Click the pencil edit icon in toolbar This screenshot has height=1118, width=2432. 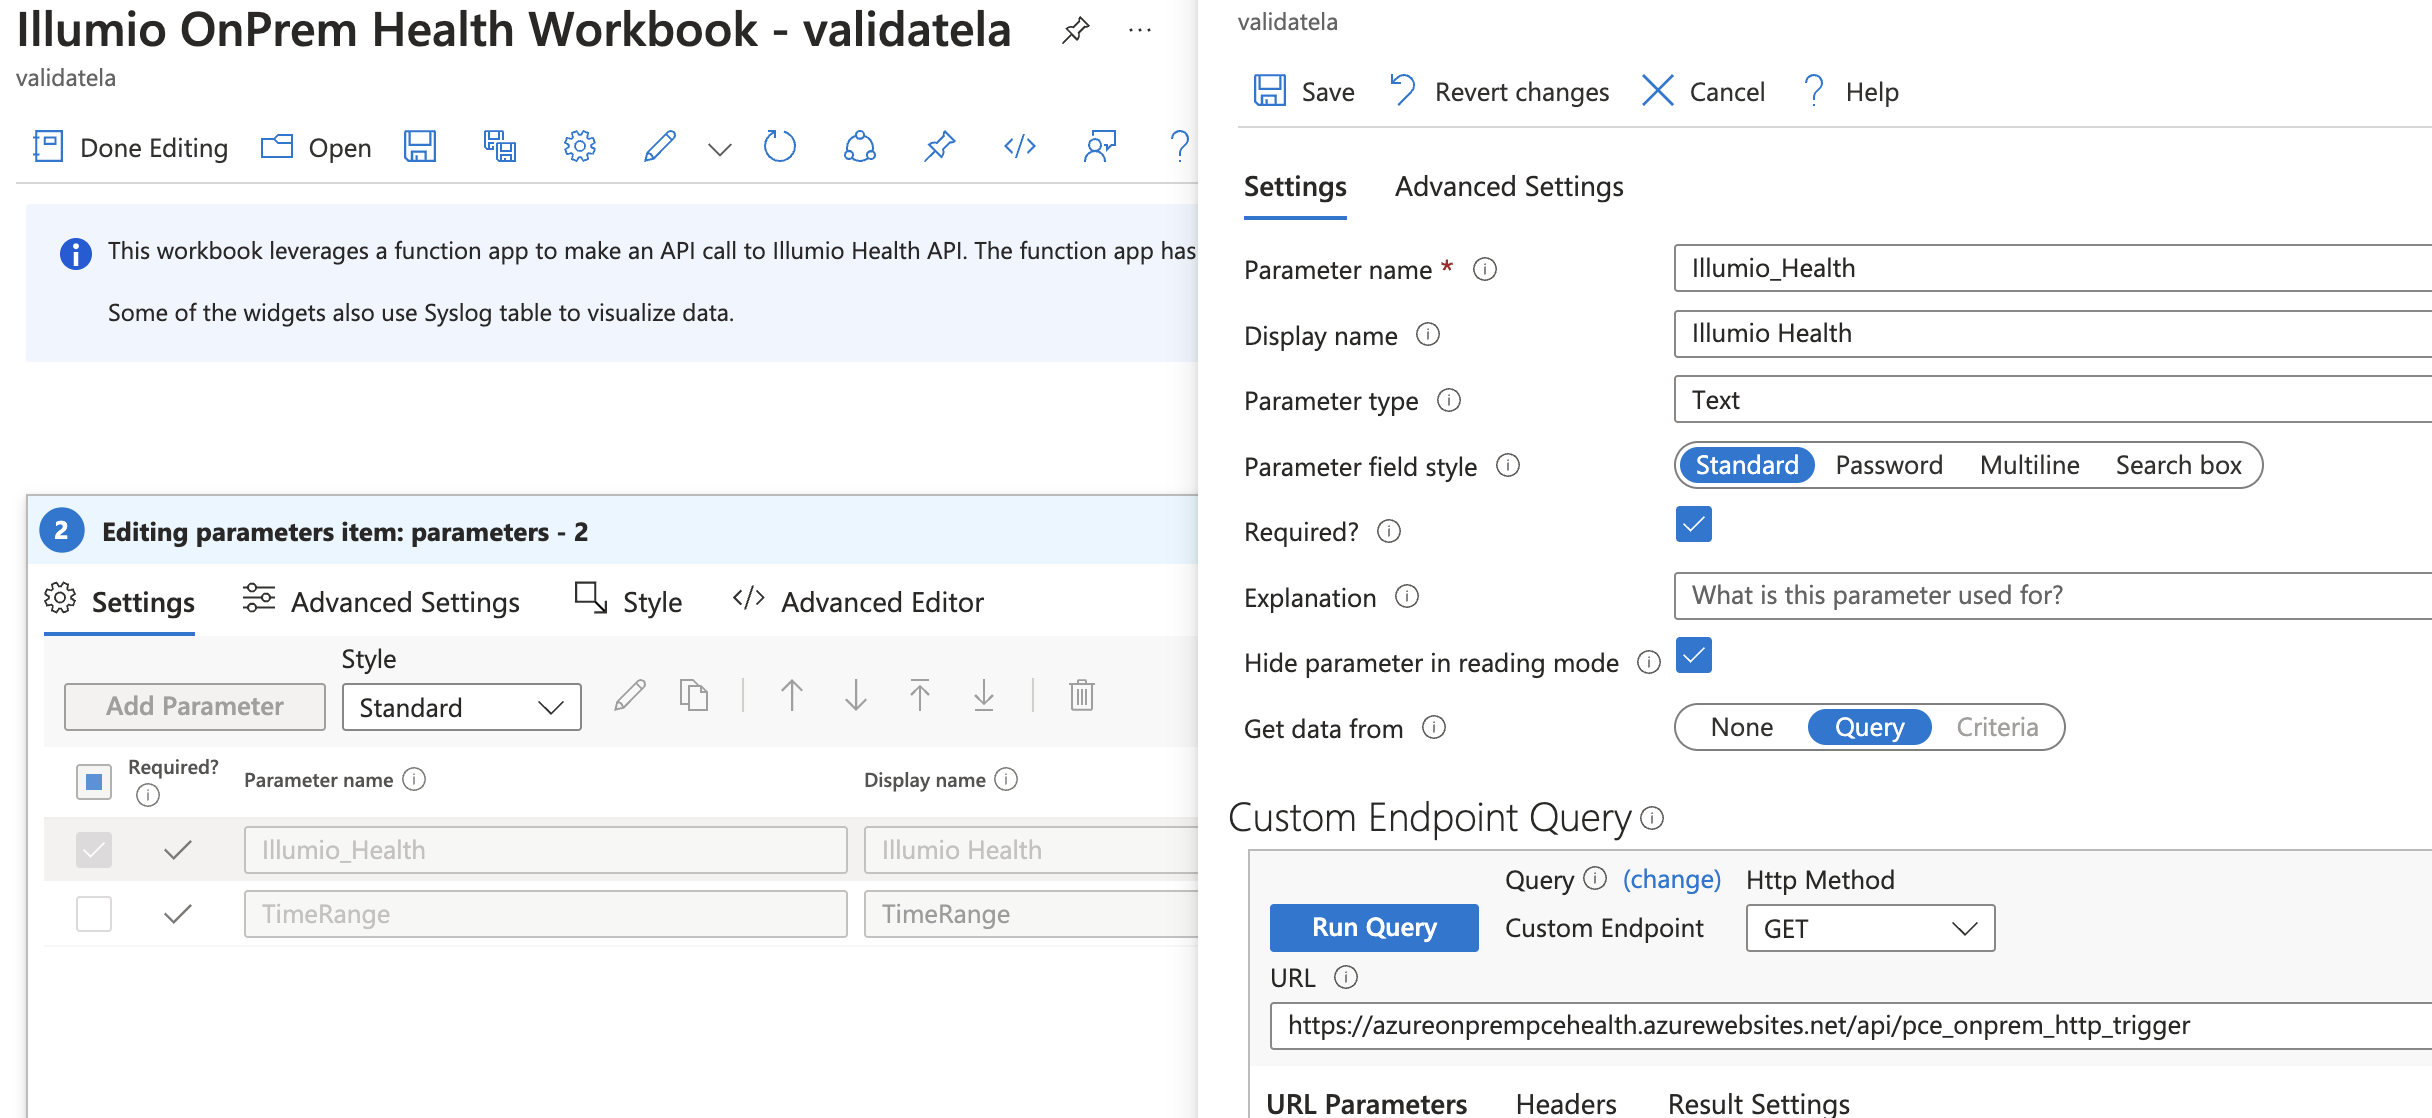click(x=659, y=147)
